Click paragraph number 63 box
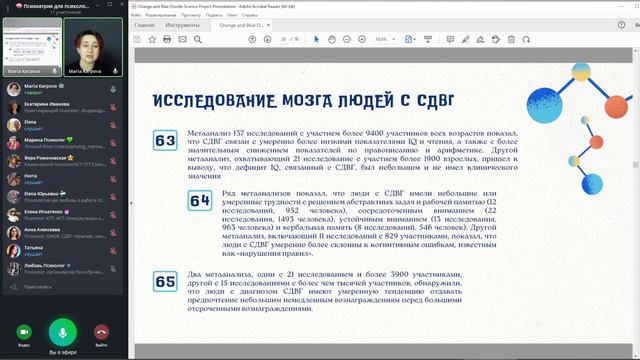 [165, 140]
